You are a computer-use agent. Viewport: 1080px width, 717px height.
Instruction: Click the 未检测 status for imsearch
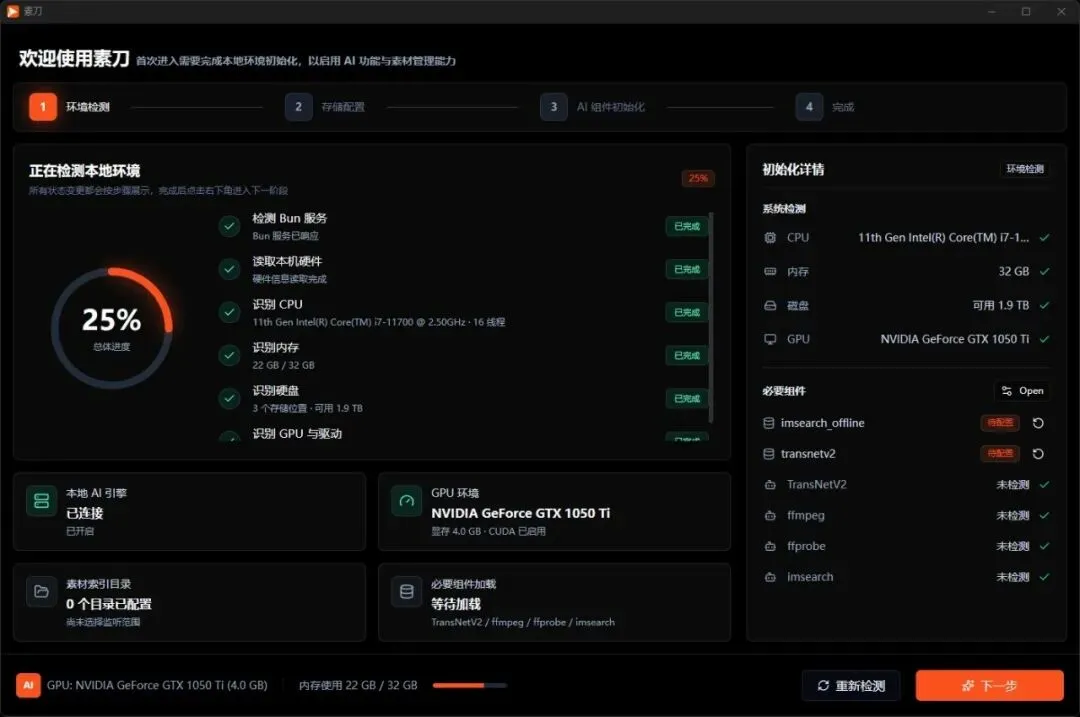click(x=1012, y=577)
